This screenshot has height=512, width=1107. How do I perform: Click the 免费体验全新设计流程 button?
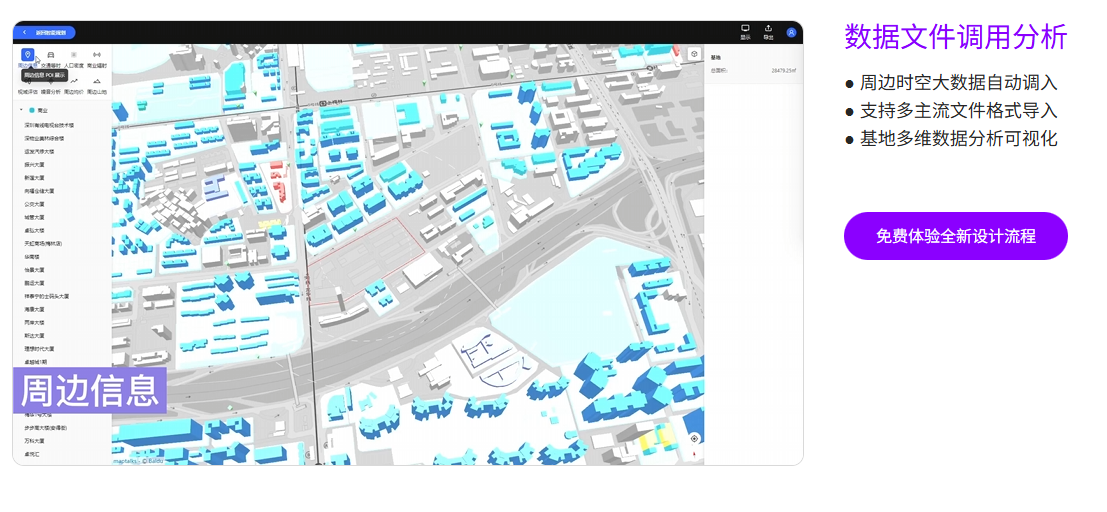(955, 236)
